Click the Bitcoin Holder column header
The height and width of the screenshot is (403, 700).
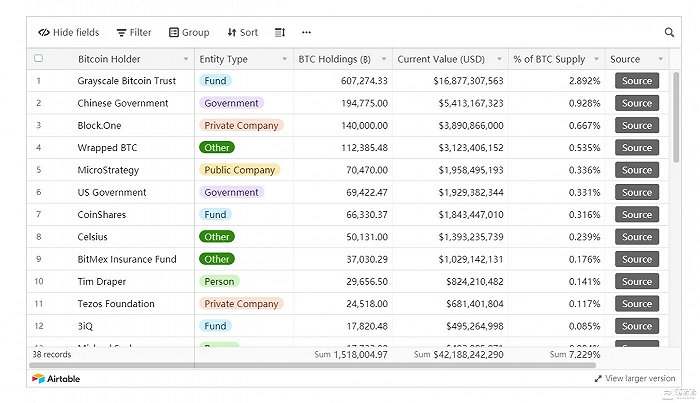tap(109, 59)
